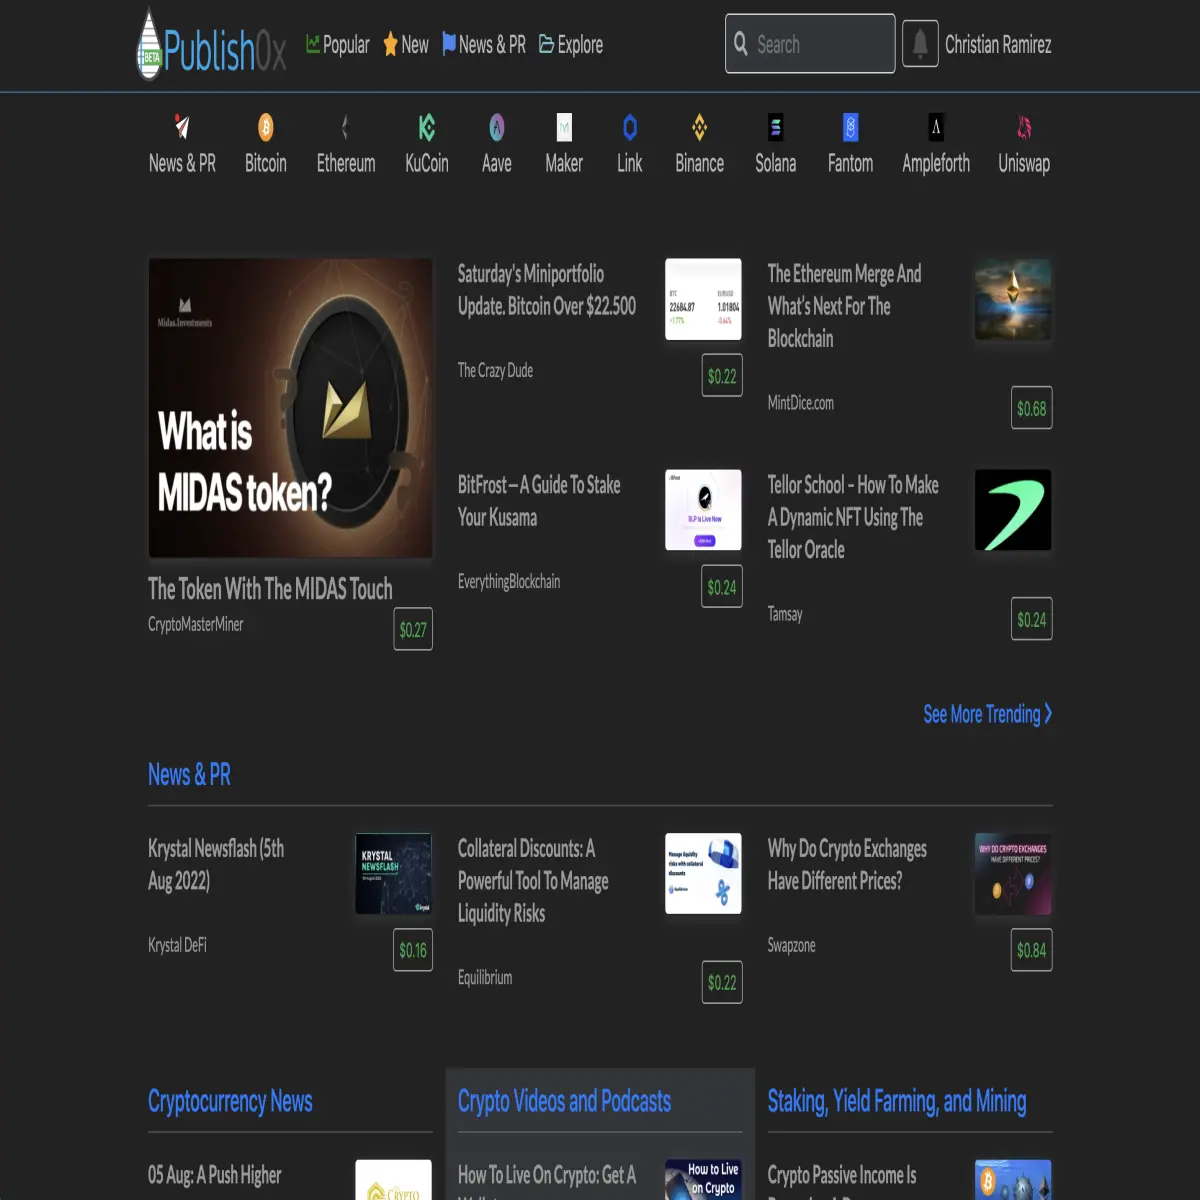Open BitFrost Guide To Stake Kusama article
Image resolution: width=1200 pixels, height=1200 pixels.
tap(539, 501)
